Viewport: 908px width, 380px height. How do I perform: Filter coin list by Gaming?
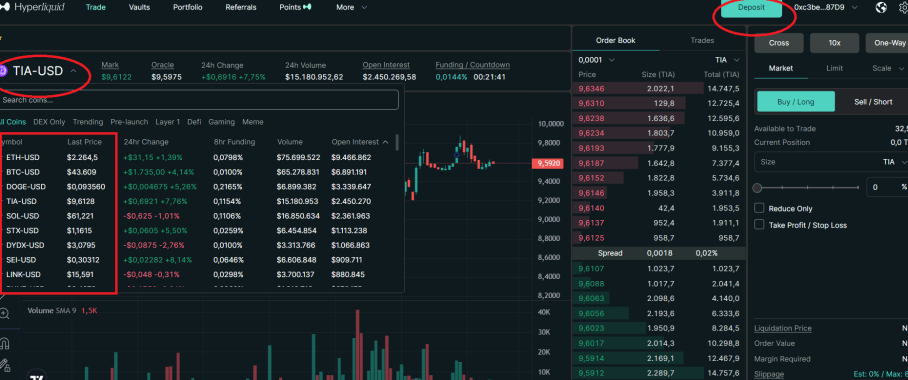coord(221,122)
